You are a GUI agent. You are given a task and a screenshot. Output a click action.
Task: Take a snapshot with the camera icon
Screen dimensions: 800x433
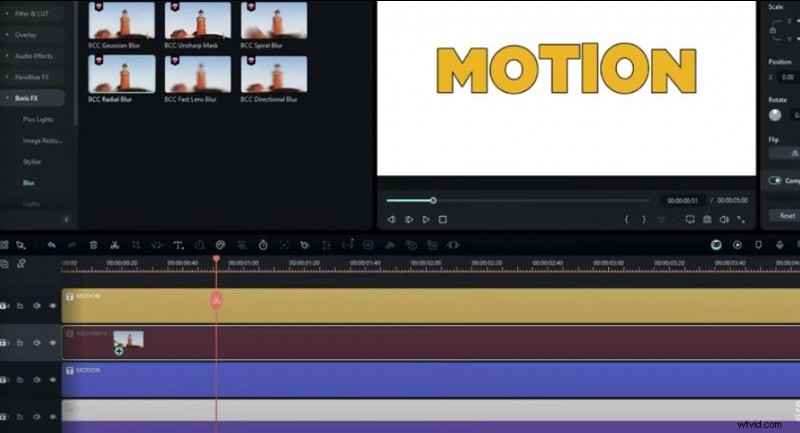[x=706, y=219]
